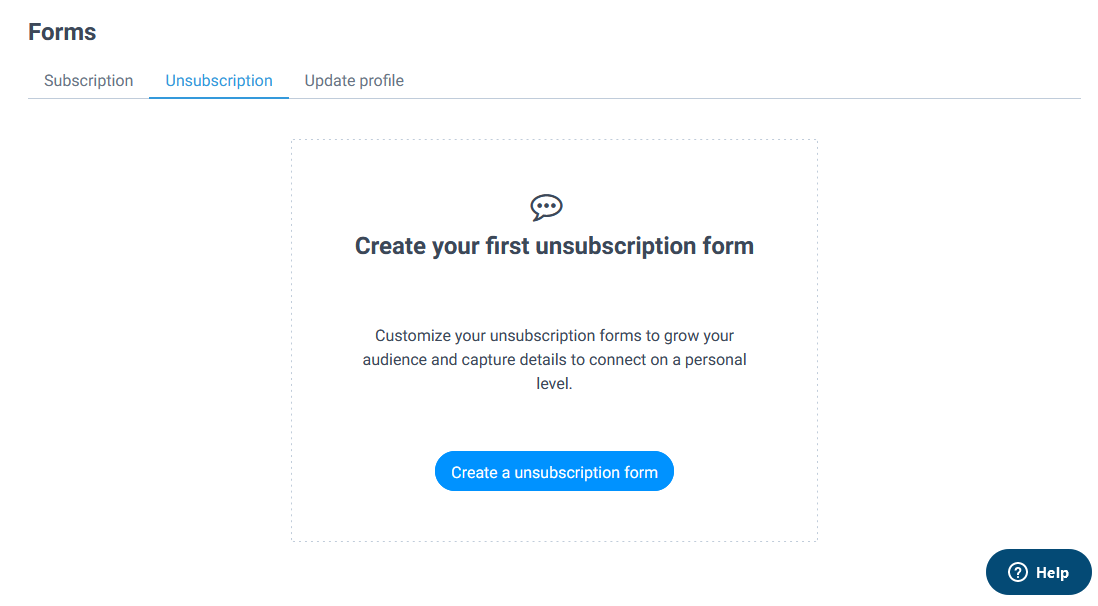Click the blue underline beneath Unsubscription tab
Image resolution: width=1098 pixels, height=606 pixels.
(x=218, y=97)
